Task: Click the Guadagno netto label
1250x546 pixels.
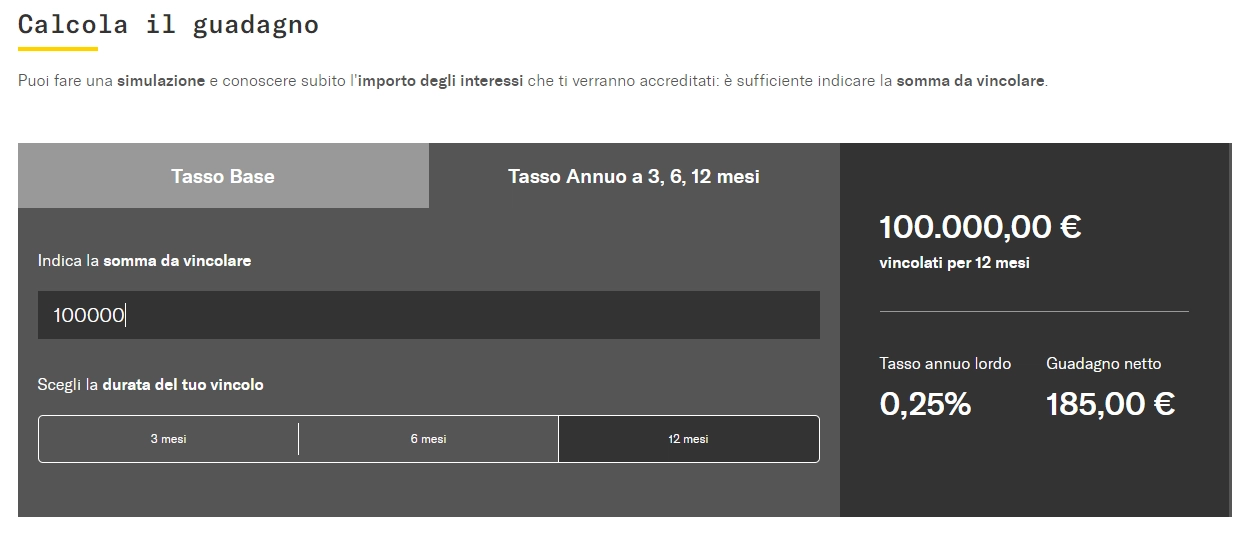Action: pos(1103,364)
